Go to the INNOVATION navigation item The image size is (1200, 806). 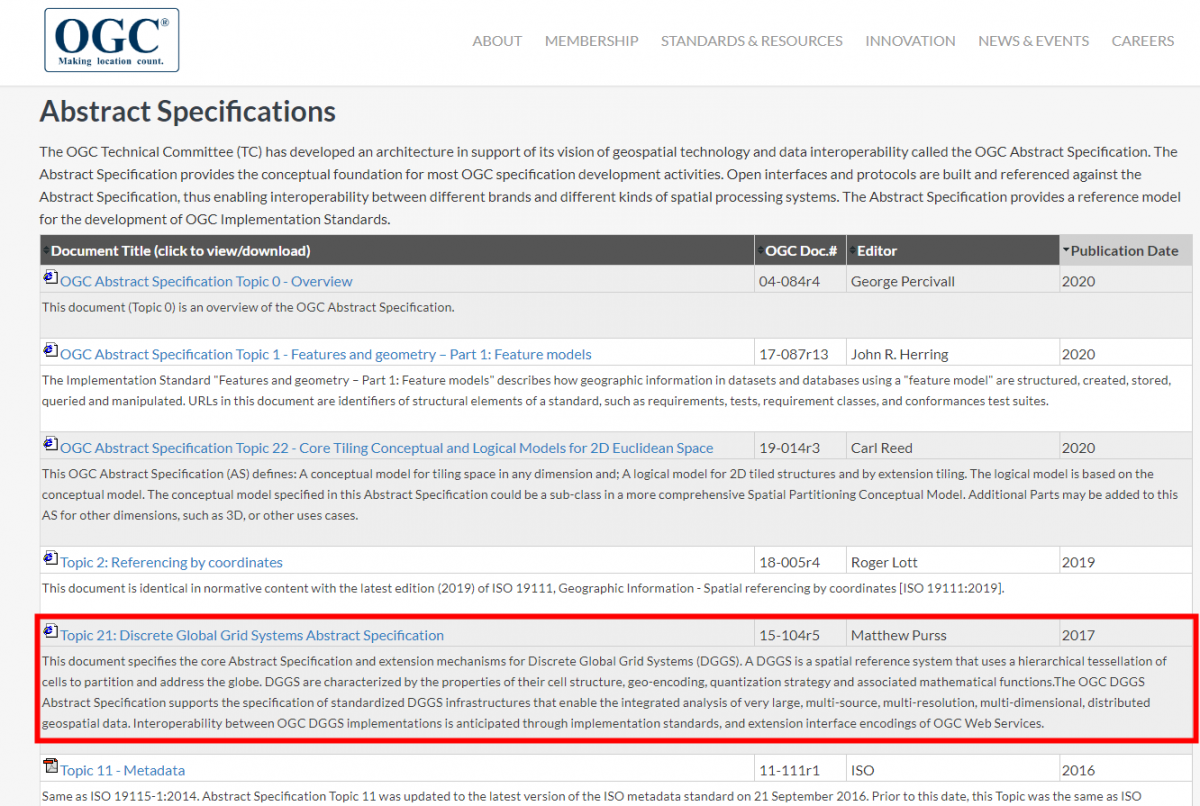coord(910,41)
